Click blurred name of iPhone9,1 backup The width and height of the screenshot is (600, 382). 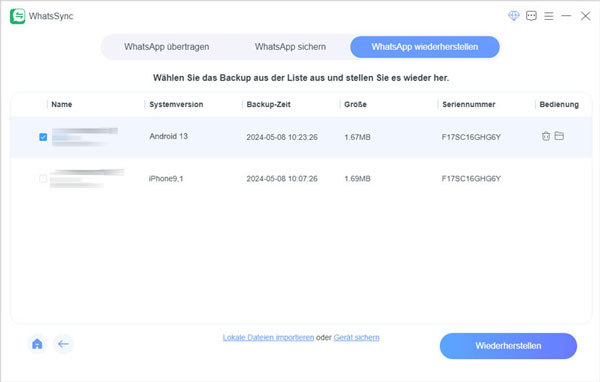coord(87,178)
